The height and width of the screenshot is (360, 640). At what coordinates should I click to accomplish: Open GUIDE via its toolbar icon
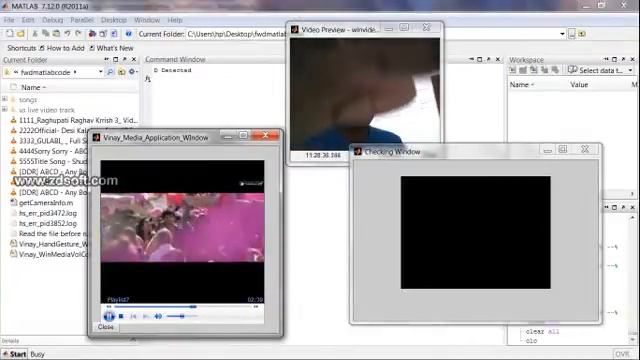pos(103,33)
